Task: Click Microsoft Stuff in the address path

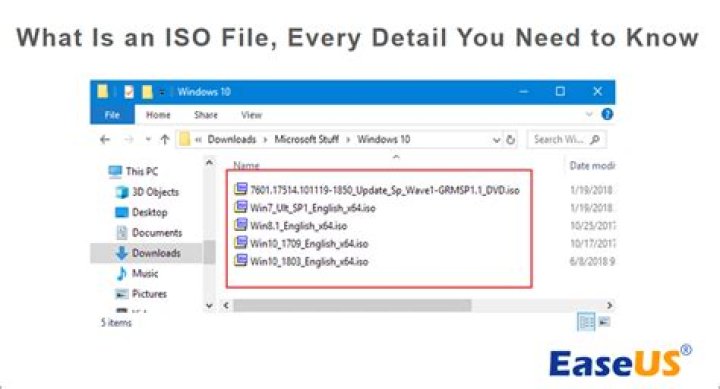Action: [306, 139]
